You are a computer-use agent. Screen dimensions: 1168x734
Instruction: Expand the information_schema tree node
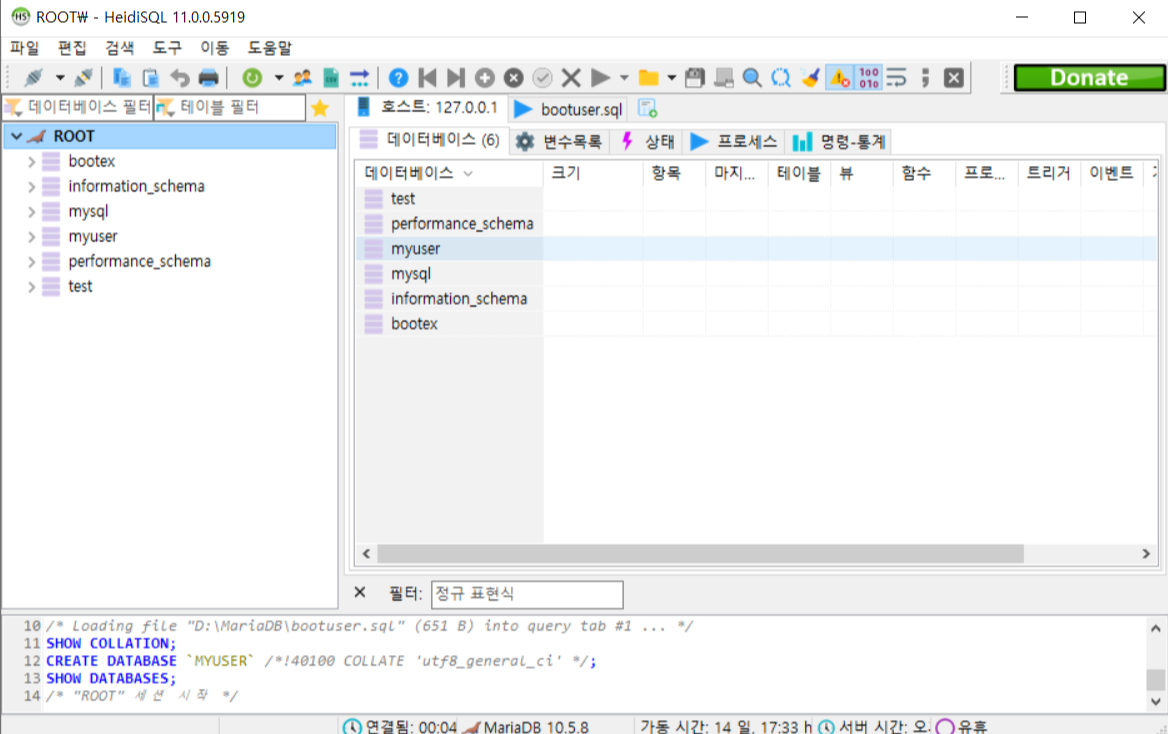pyautogui.click(x=31, y=187)
